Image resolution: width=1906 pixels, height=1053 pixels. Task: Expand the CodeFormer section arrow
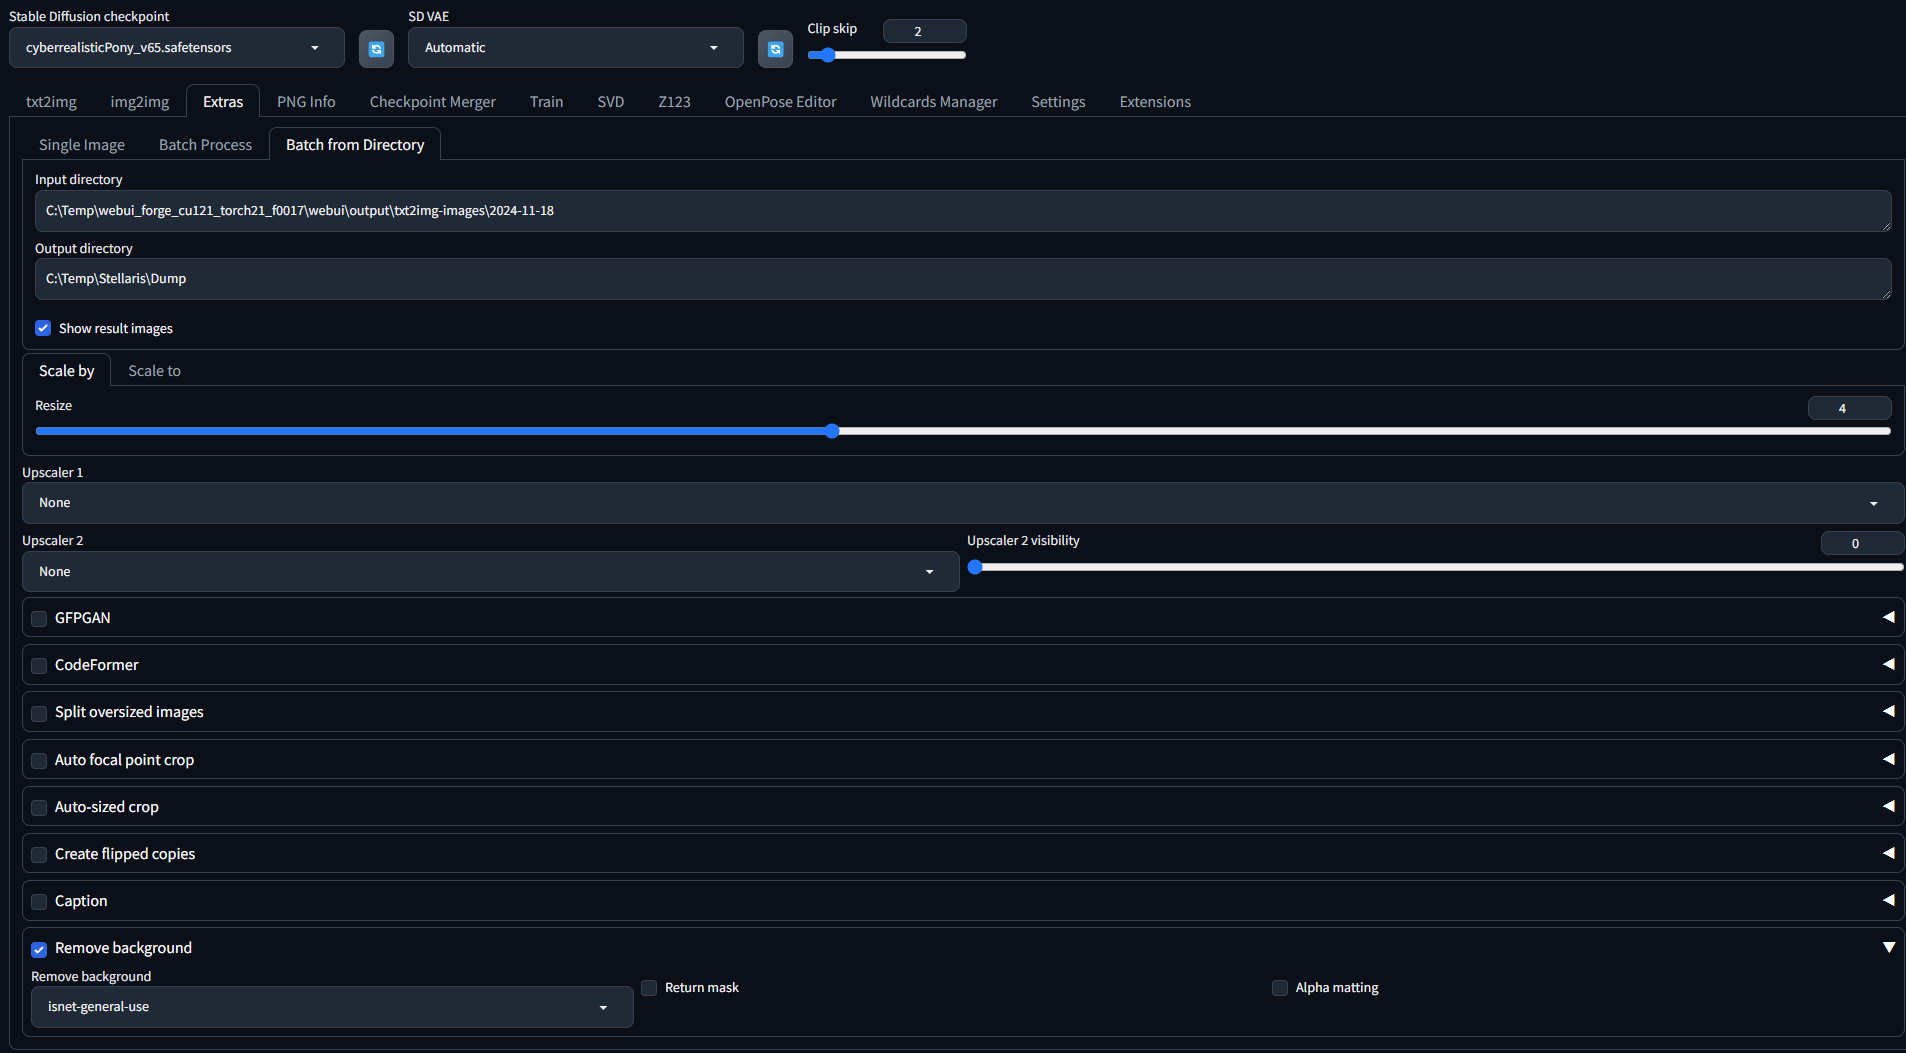tap(1888, 664)
